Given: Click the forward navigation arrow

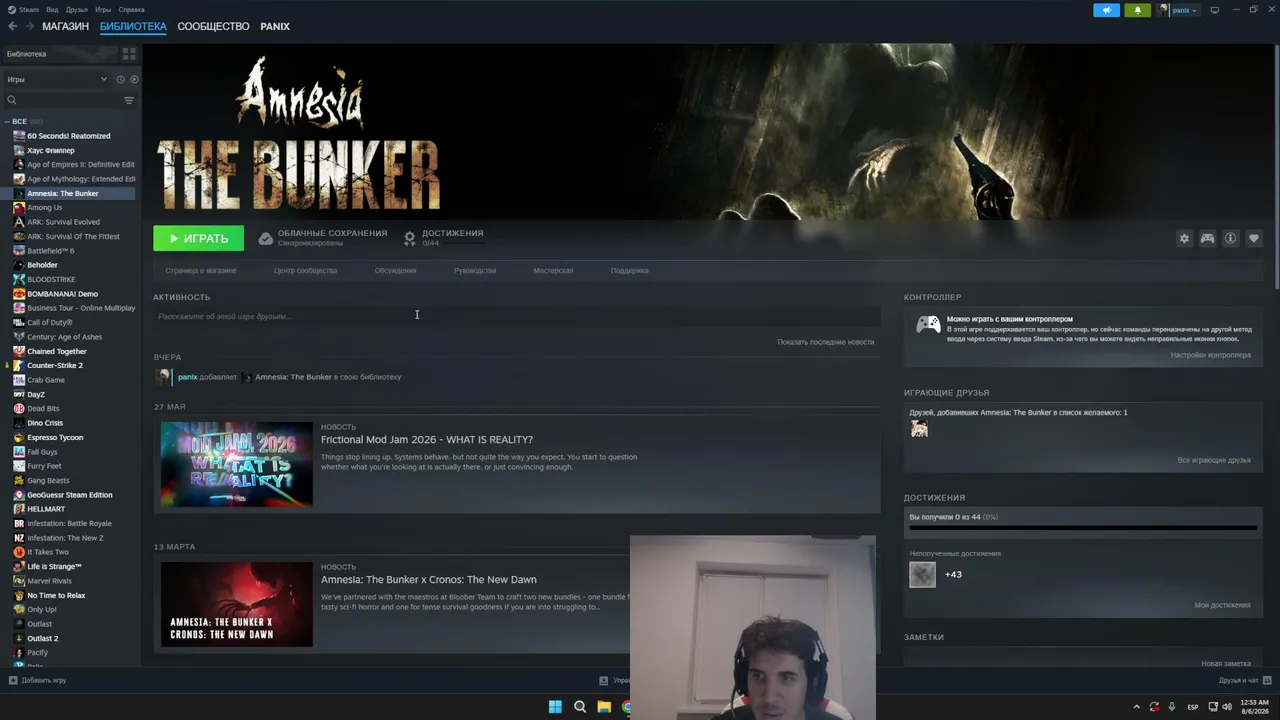Looking at the screenshot, I should pyautogui.click(x=28, y=26).
